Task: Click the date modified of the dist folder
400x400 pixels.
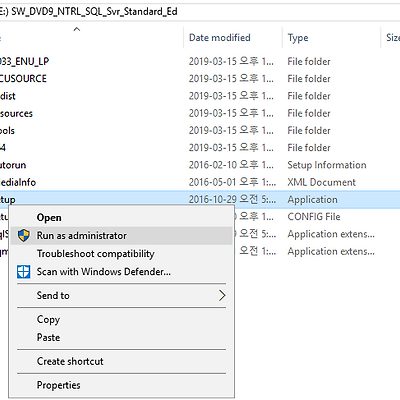Action: point(231,96)
